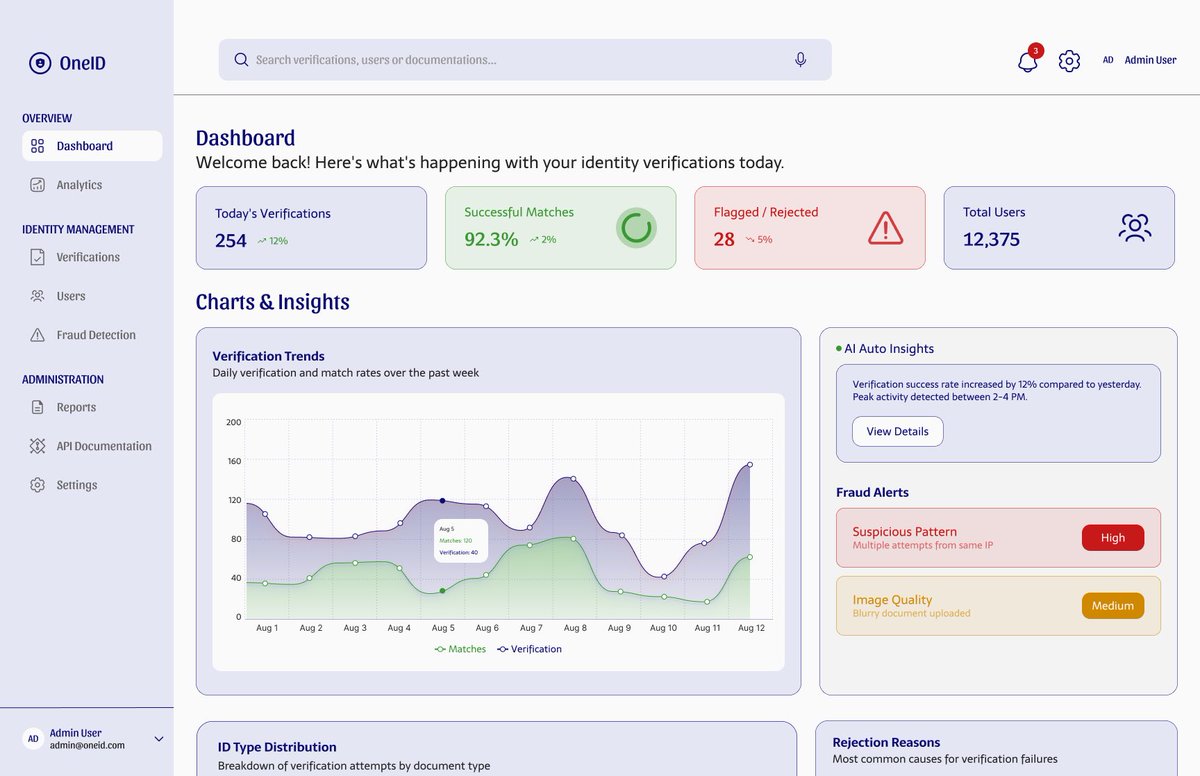
Task: Click Today's Verifications card
Action: (311, 228)
